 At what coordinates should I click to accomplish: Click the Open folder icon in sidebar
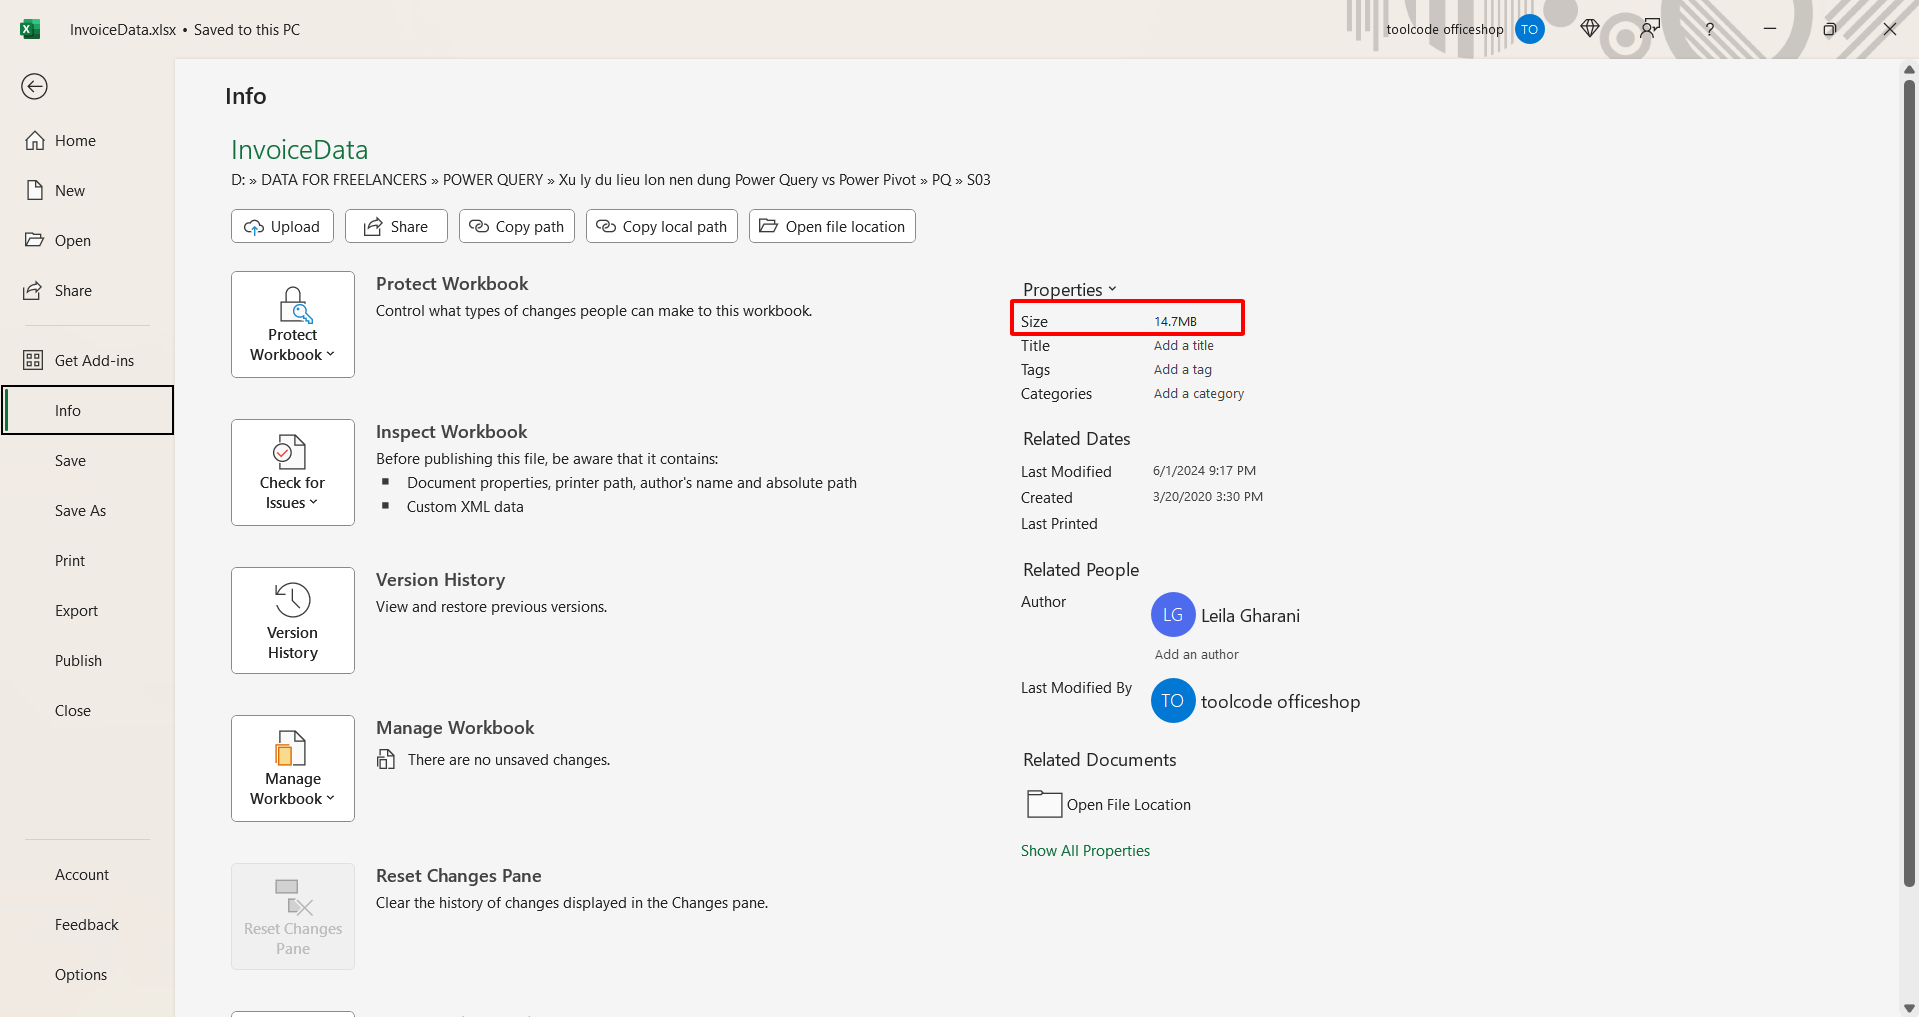(x=35, y=240)
